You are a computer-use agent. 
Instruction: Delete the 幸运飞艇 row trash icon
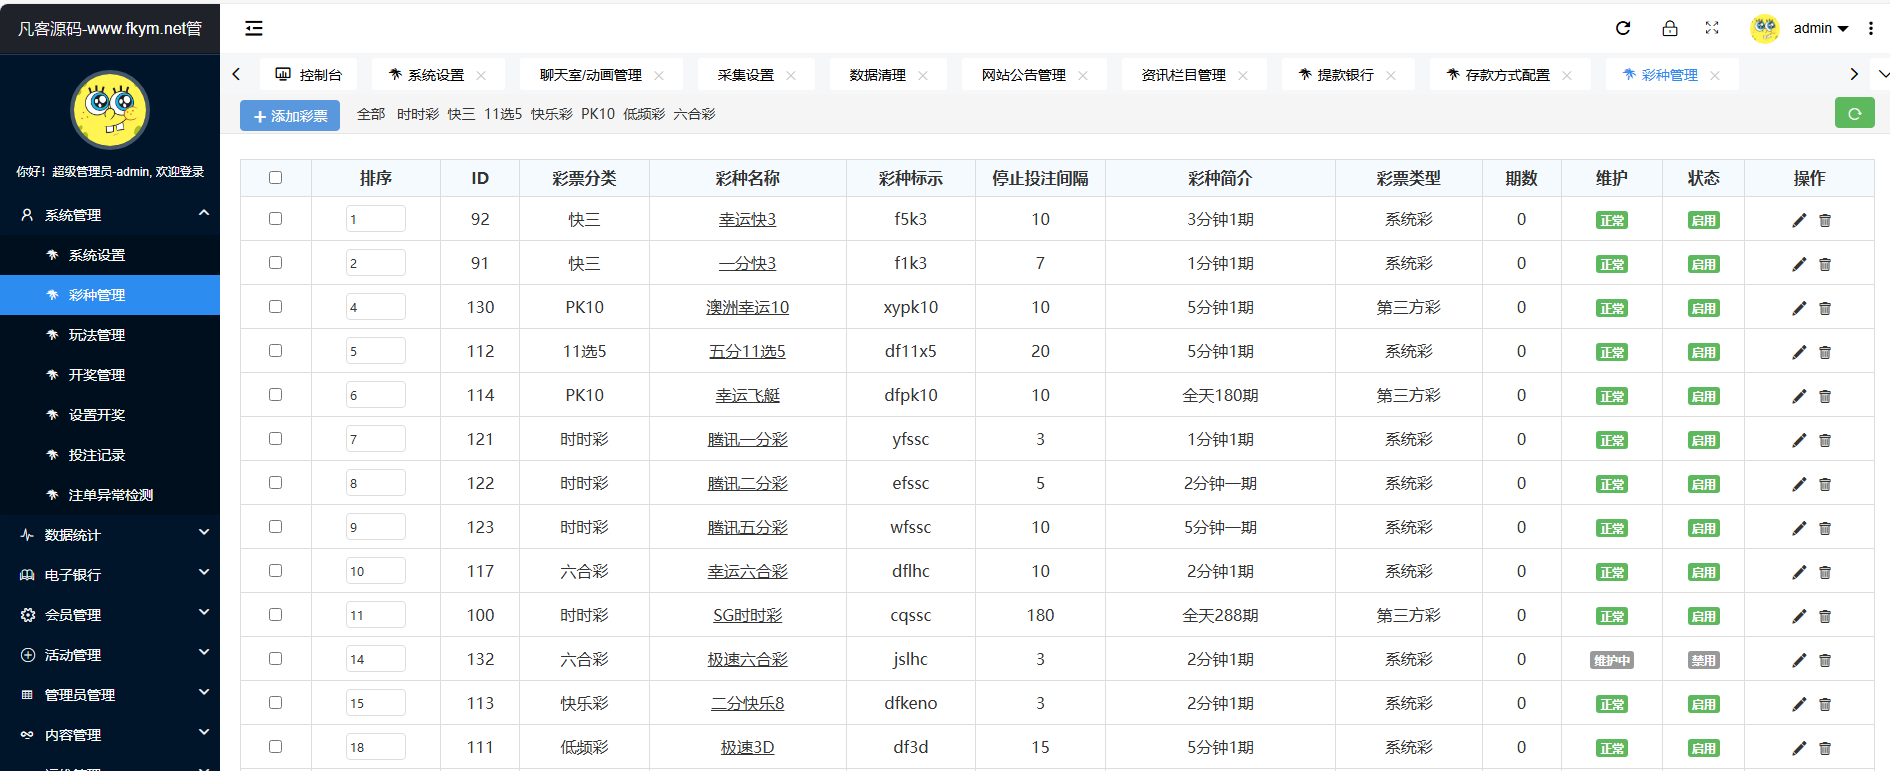[x=1825, y=396]
